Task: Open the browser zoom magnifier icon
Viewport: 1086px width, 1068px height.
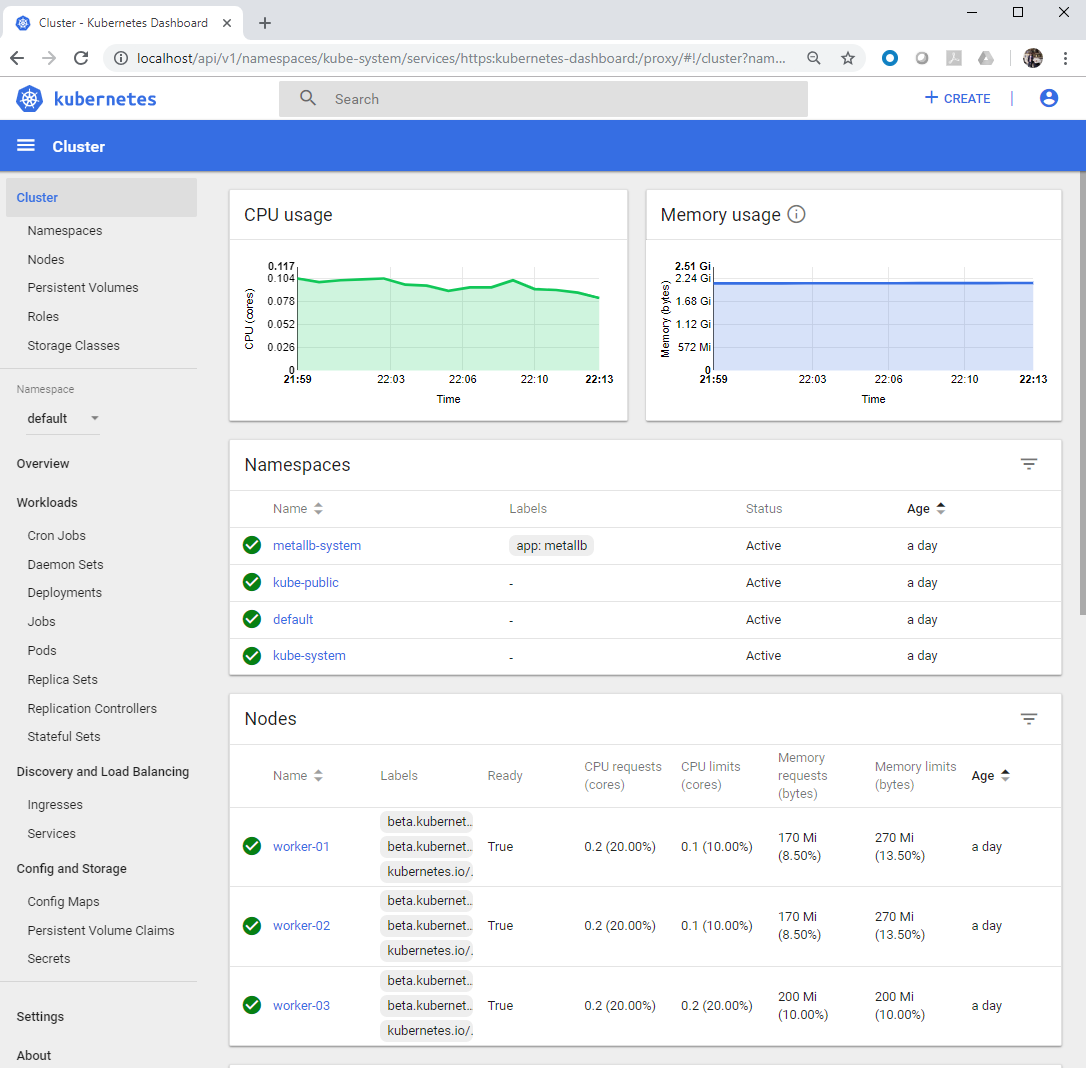Action: tap(814, 58)
